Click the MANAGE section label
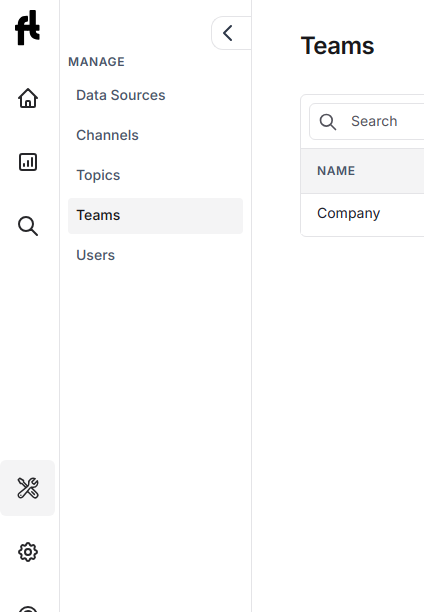Viewport: 424px width, 612px height. tap(96, 62)
